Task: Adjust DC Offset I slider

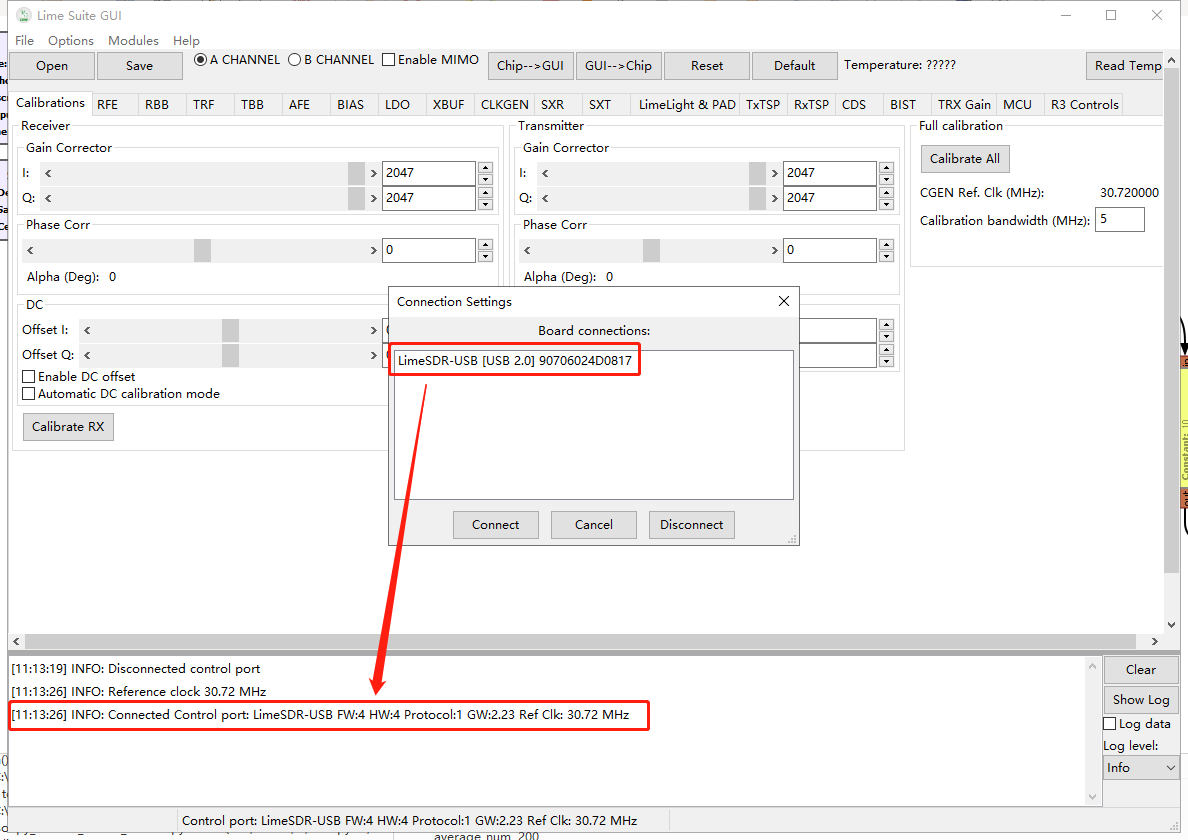Action: coord(230,330)
